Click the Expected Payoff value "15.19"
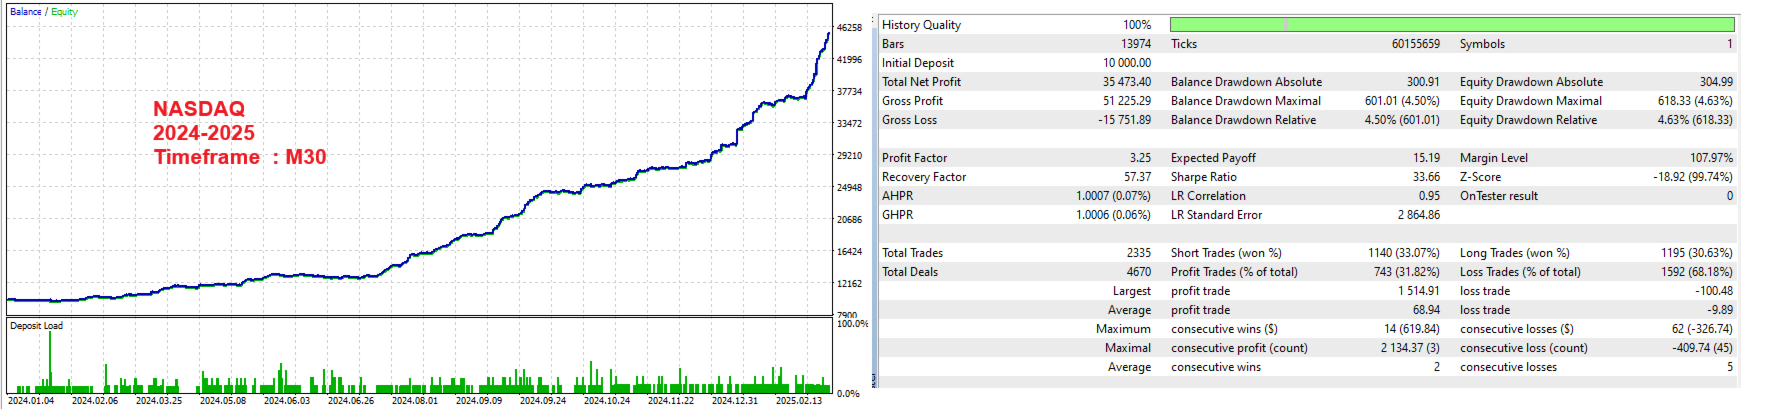1780x418 pixels. click(1427, 158)
